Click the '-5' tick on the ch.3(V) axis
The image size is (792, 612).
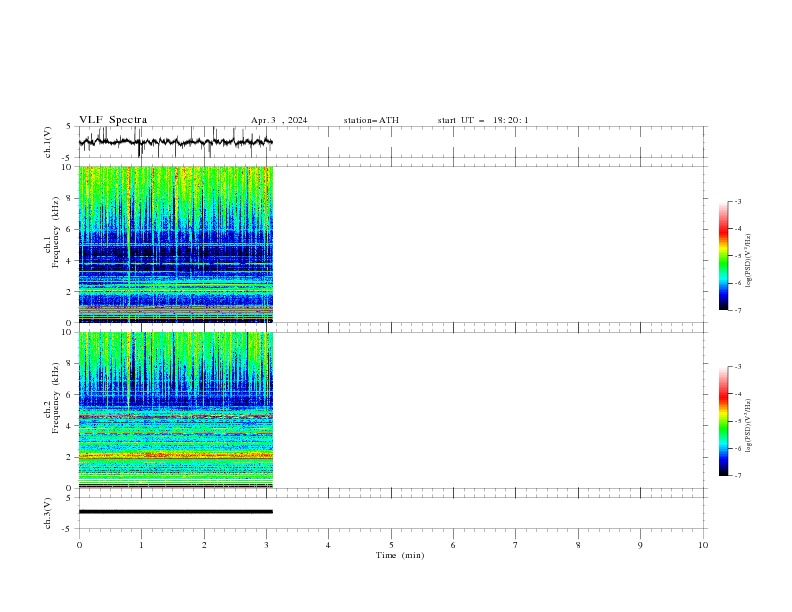tap(67, 529)
